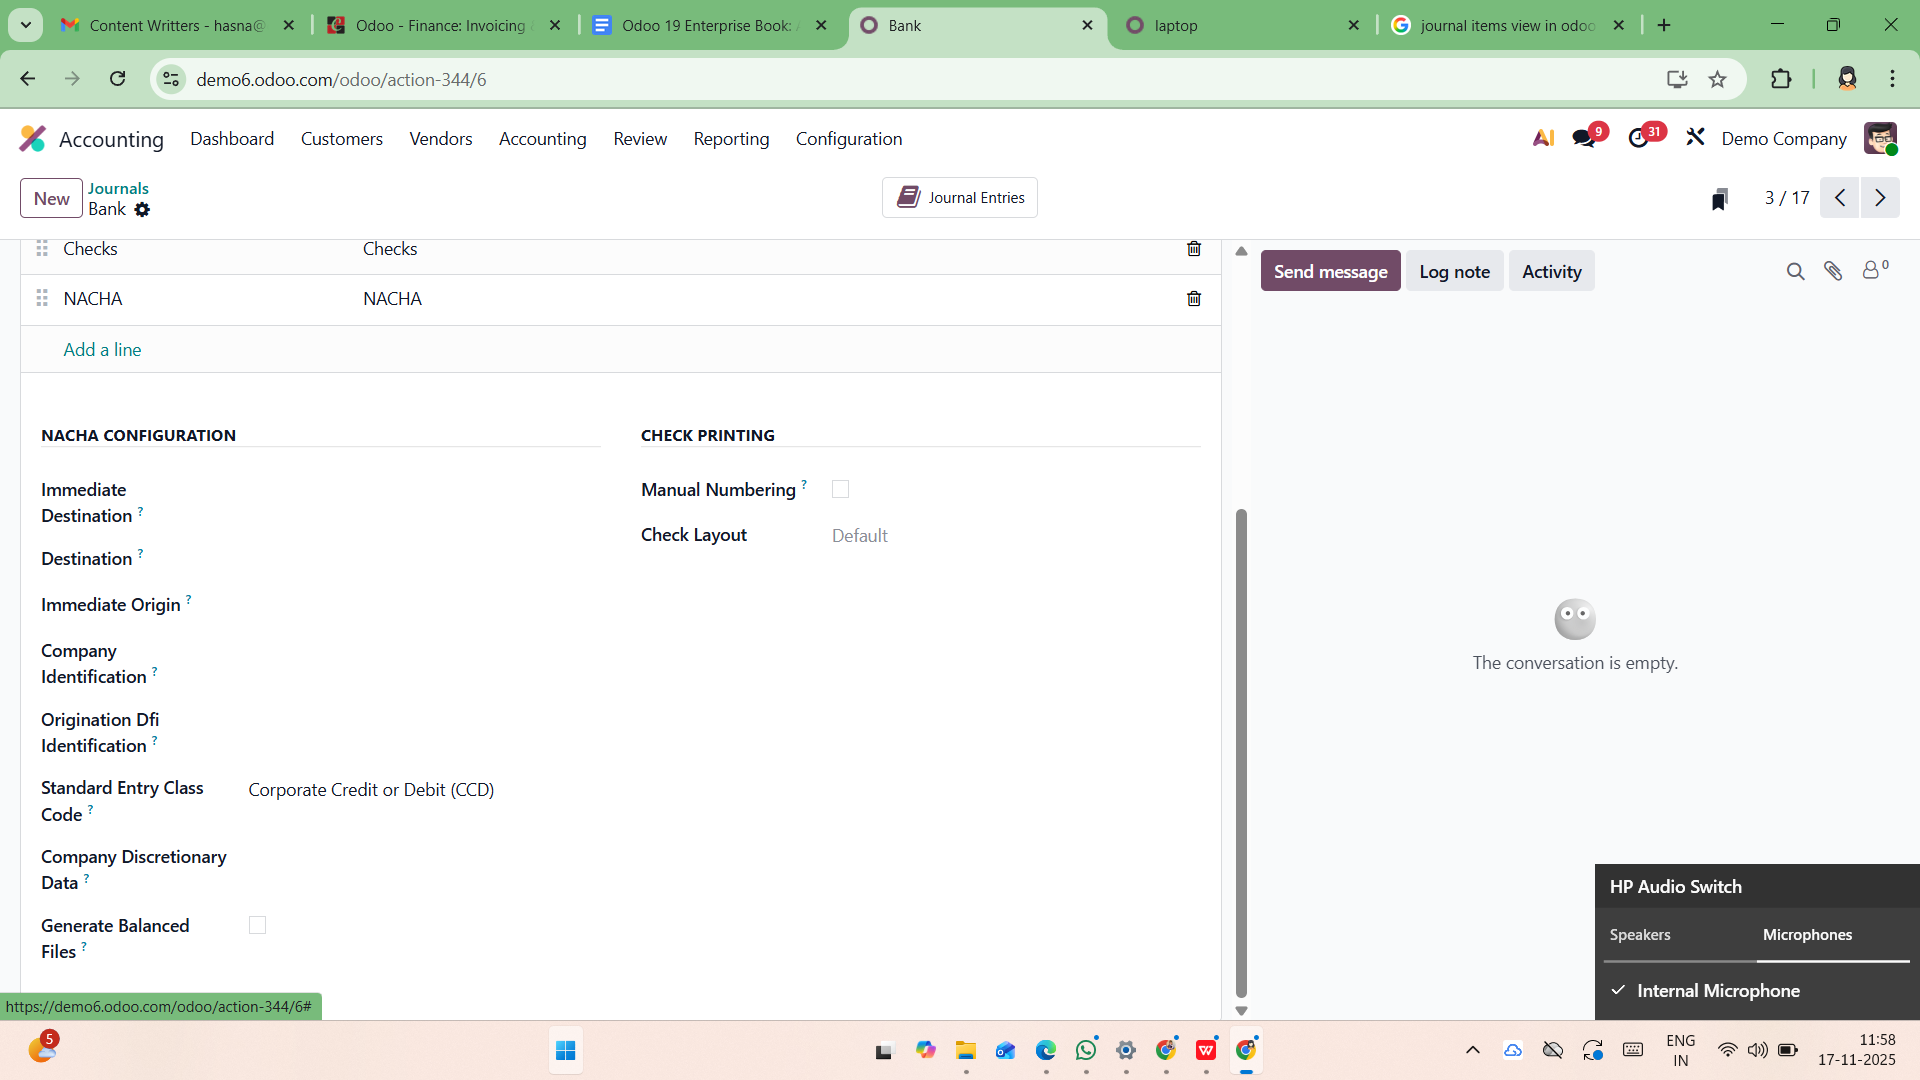Click the Add a line link
The width and height of the screenshot is (1920, 1080).
[102, 350]
